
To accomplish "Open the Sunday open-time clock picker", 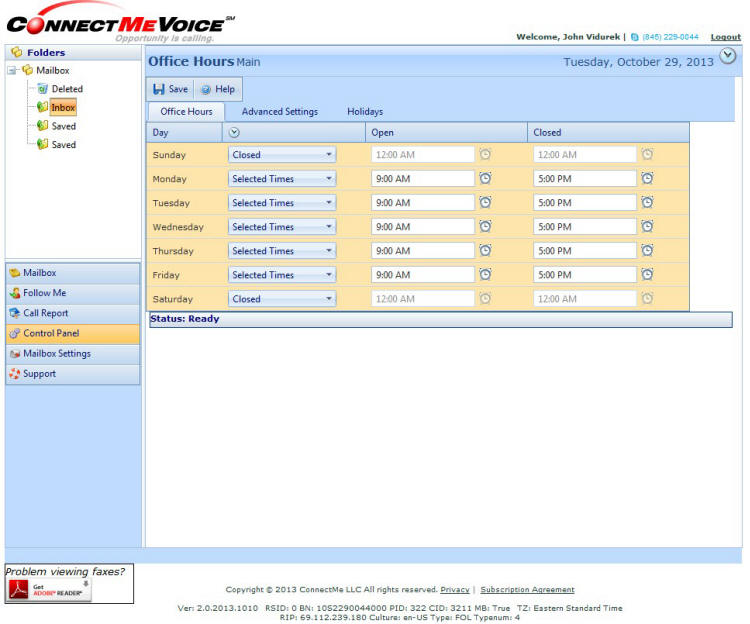I will (x=485, y=154).
